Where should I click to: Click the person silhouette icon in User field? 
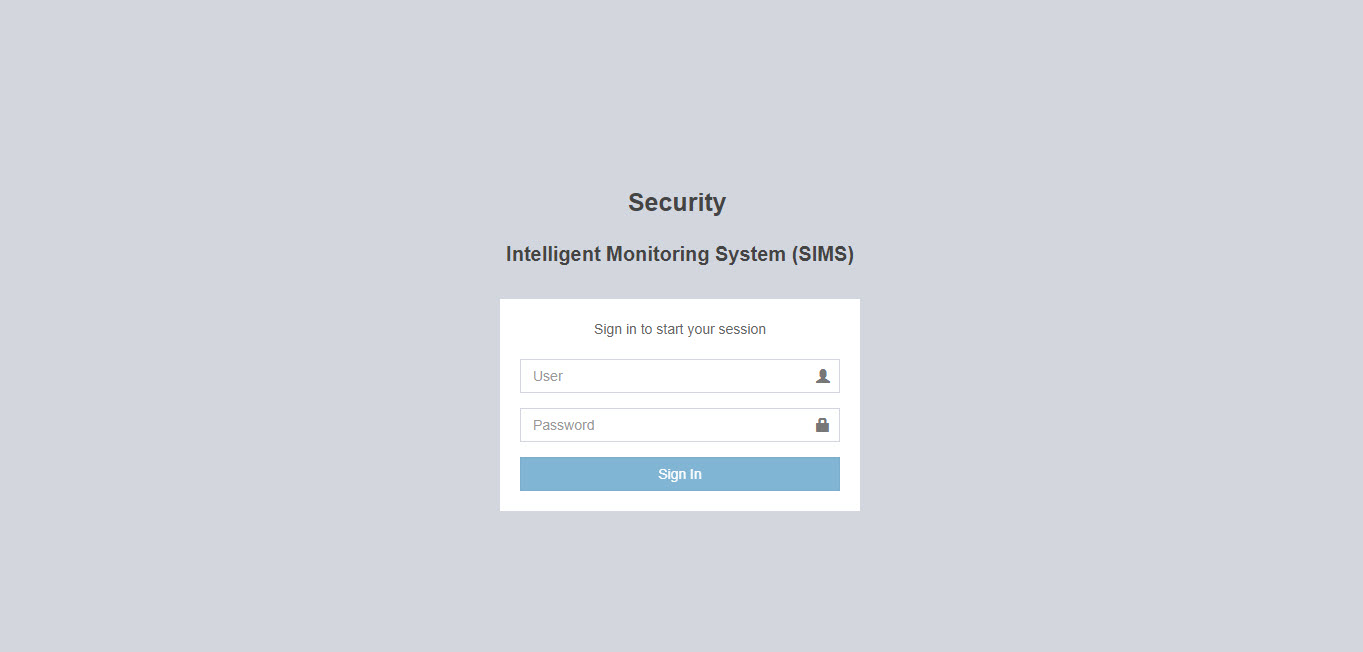pos(823,376)
